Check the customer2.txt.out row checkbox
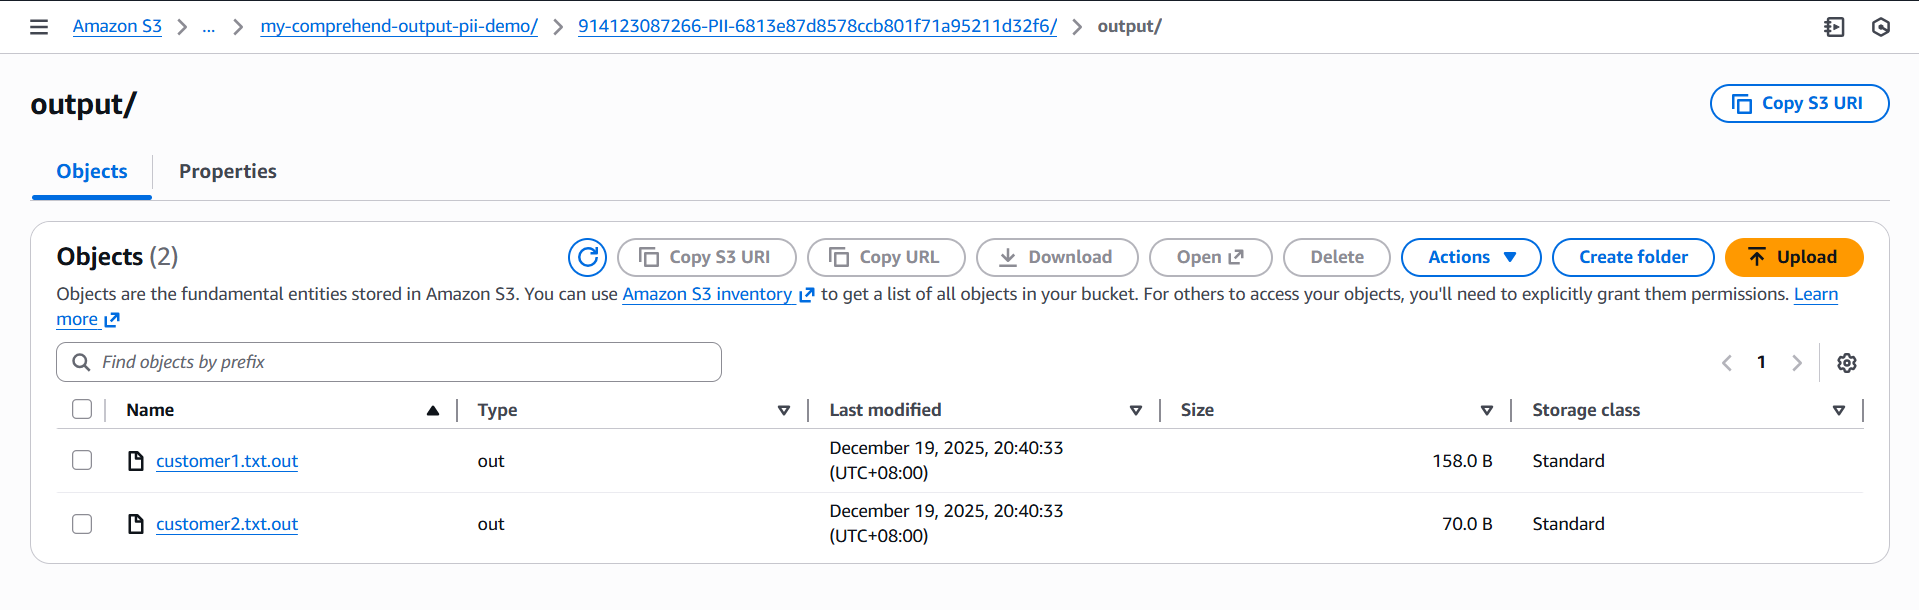 81,523
